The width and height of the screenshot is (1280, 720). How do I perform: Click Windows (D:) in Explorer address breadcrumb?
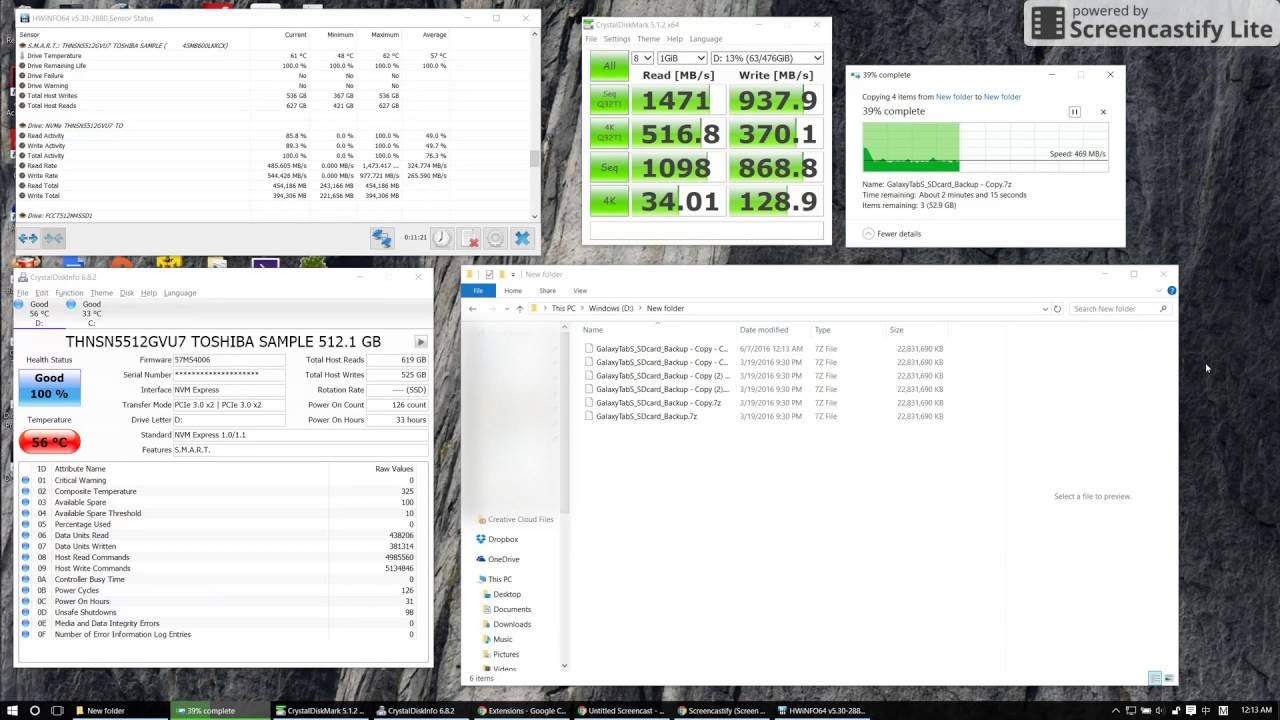click(x=611, y=309)
